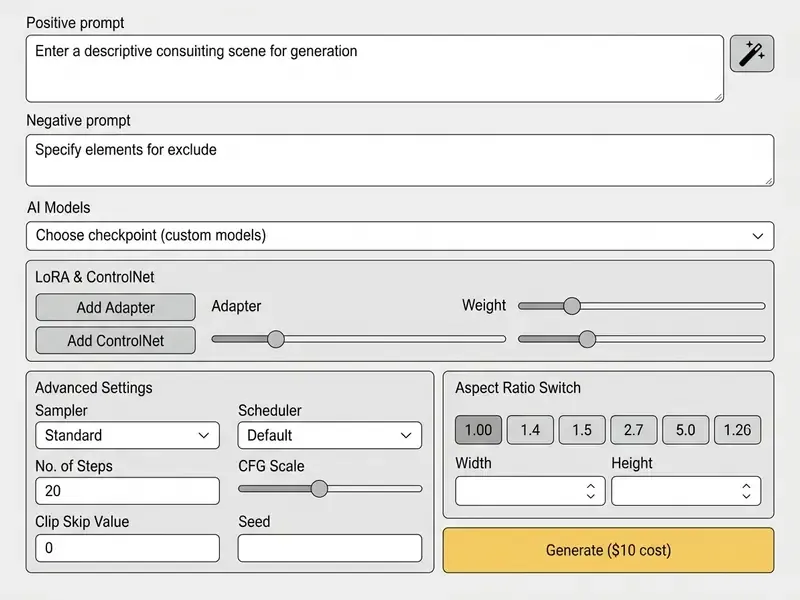Select the 1.5 aspect ratio
This screenshot has height=600, width=800.
coord(582,430)
